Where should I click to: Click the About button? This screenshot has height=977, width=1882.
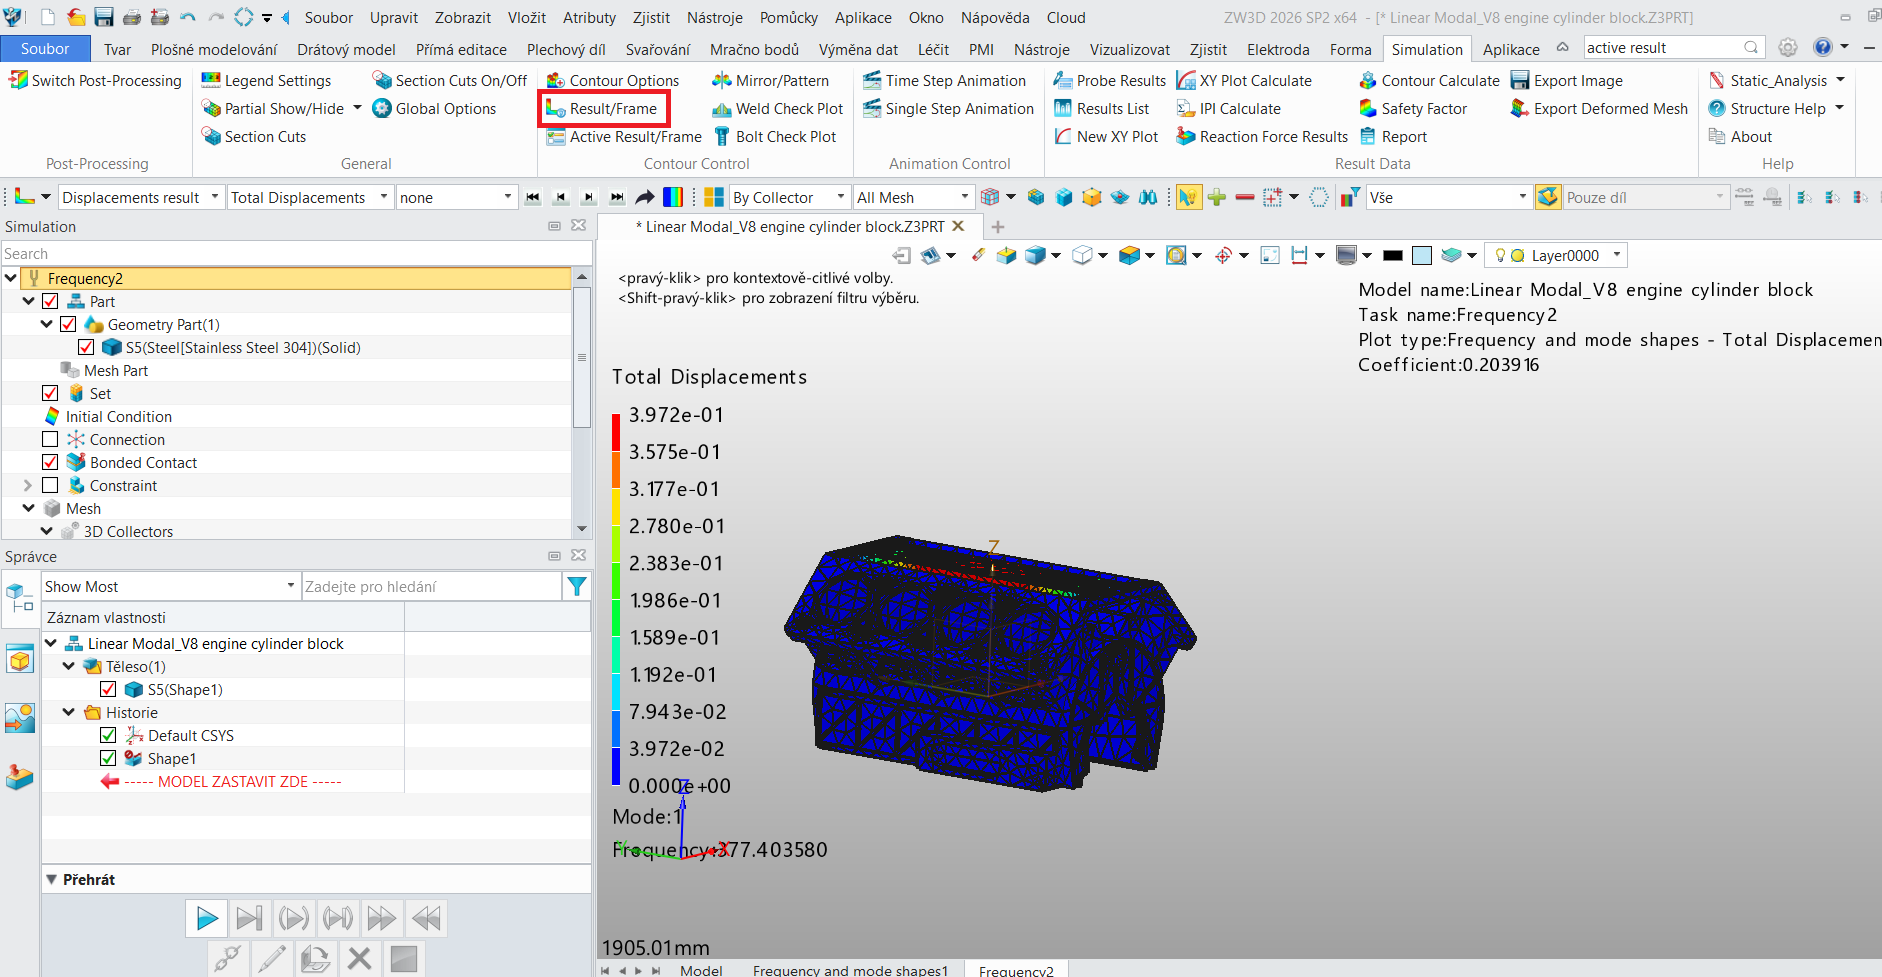pos(1740,137)
